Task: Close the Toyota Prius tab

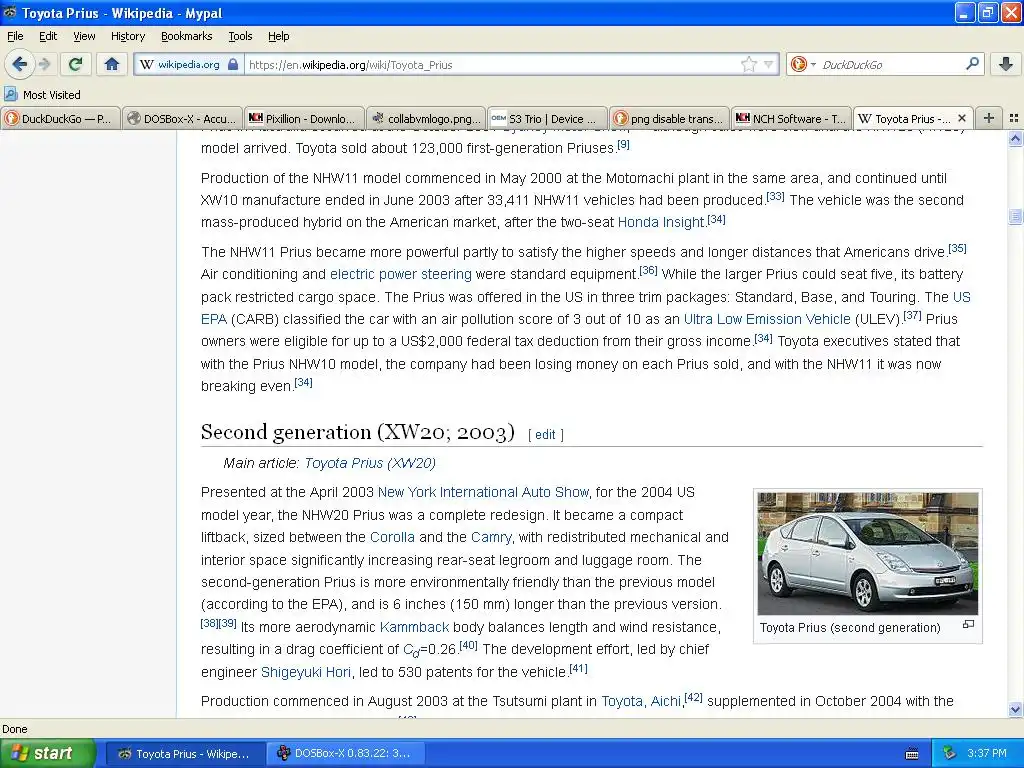Action: [x=961, y=118]
